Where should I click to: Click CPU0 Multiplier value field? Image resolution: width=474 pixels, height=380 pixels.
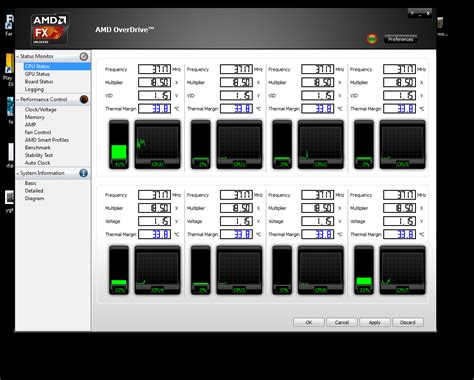click(155, 82)
